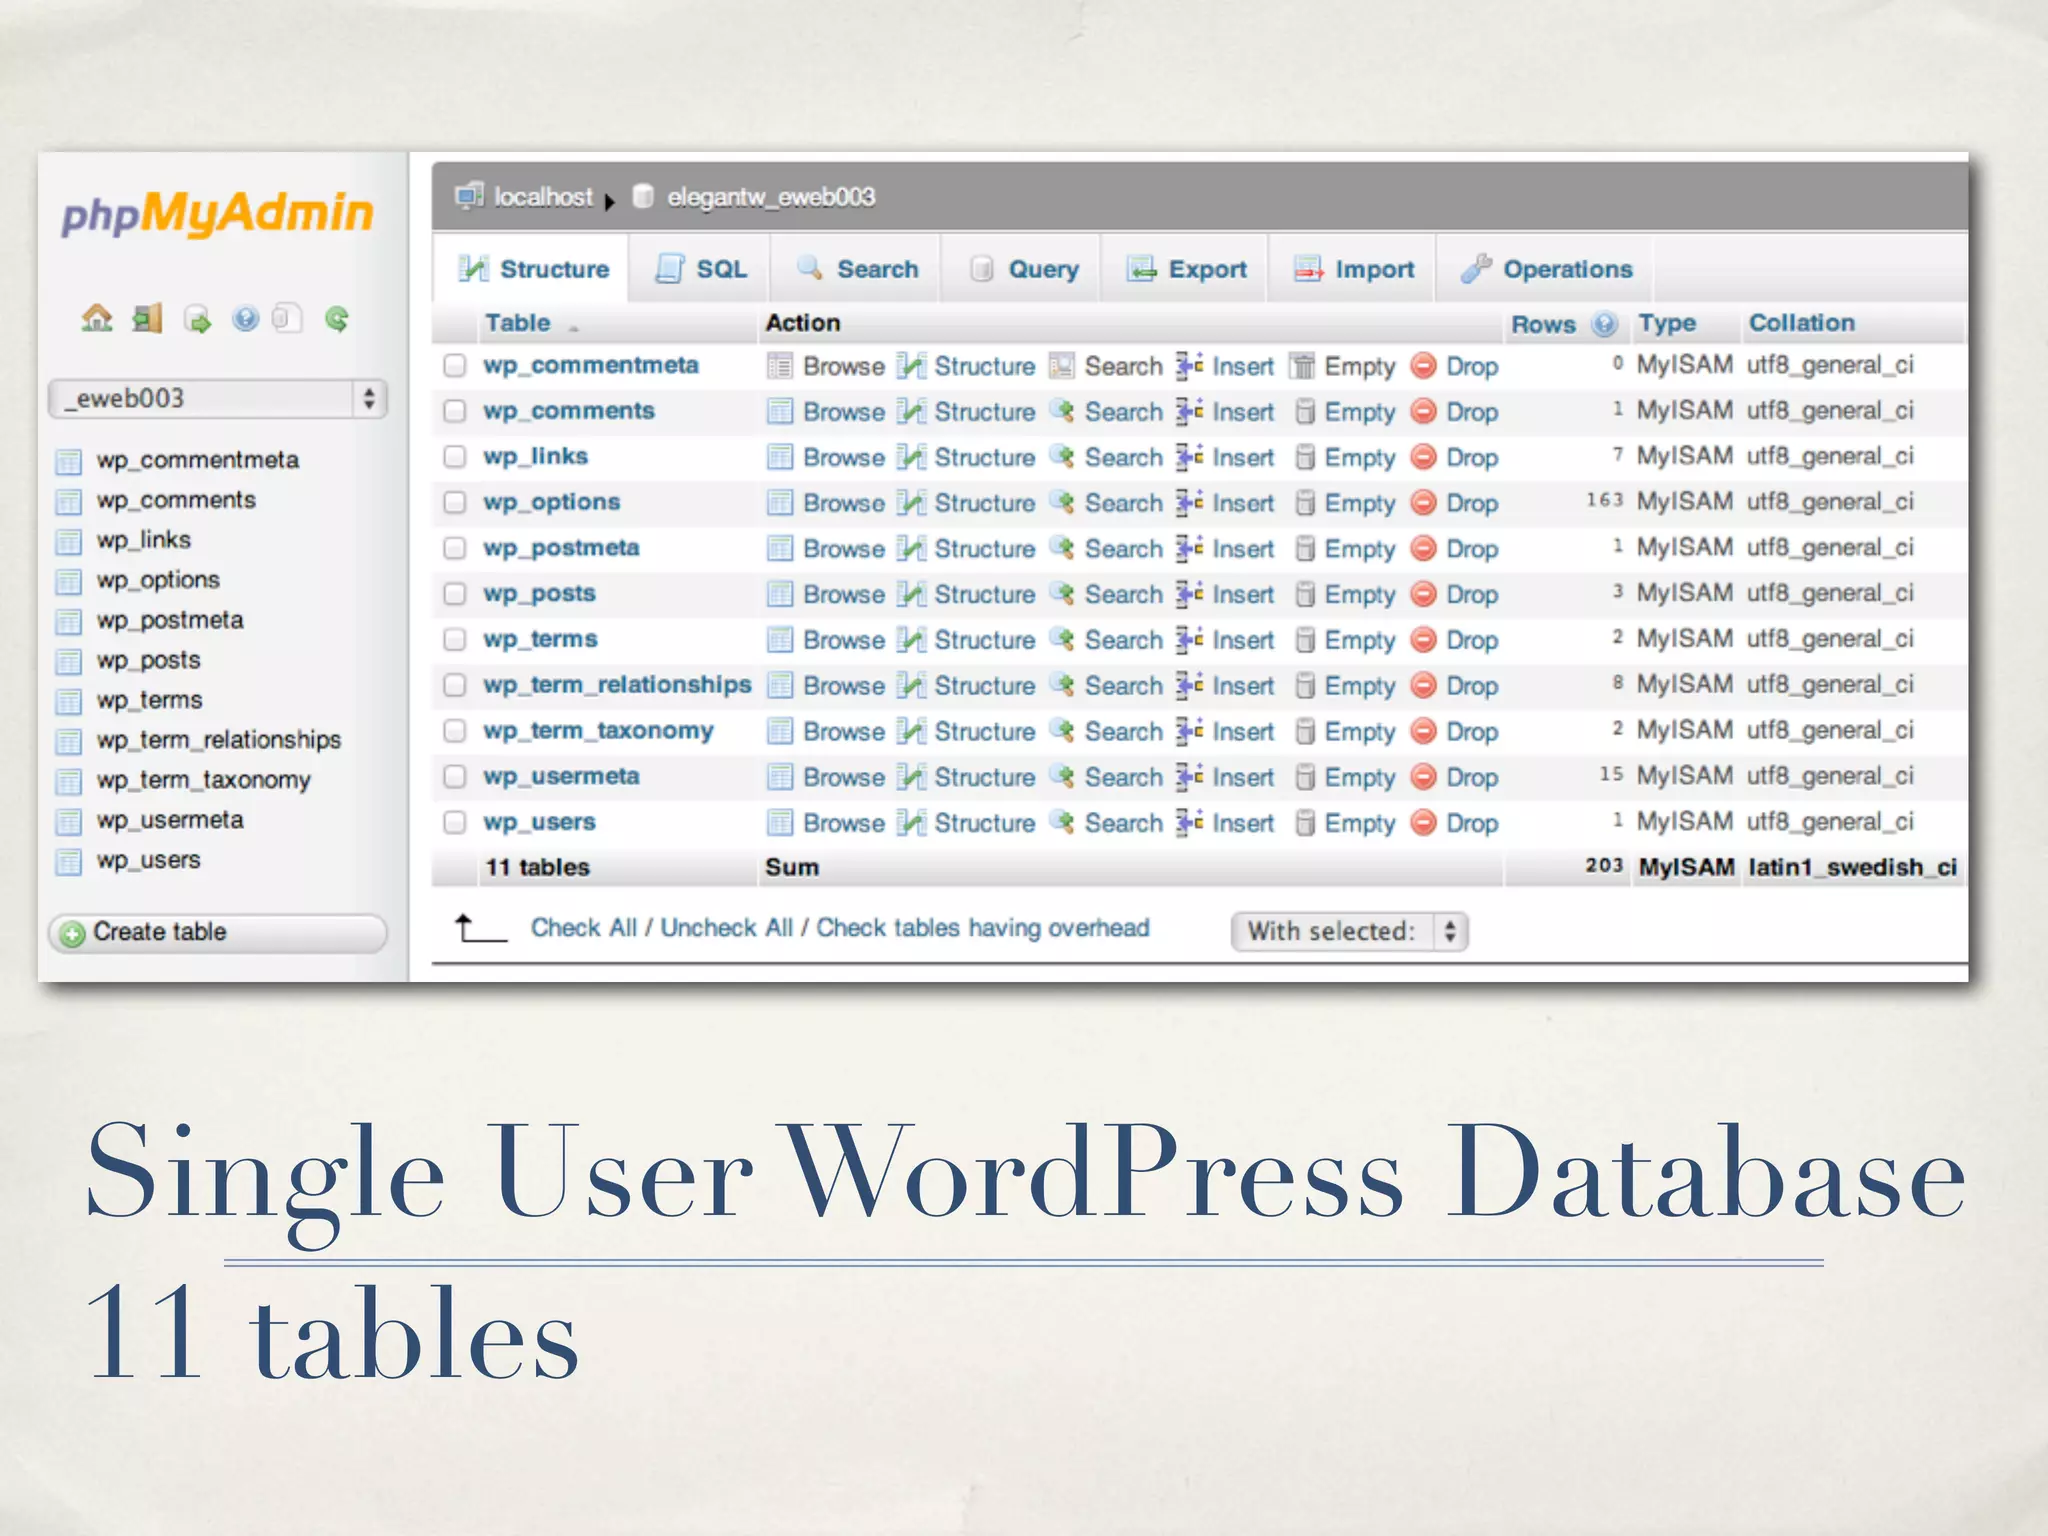Click the phpMyAdmin logo
2048x1536 pixels.
pos(217,213)
